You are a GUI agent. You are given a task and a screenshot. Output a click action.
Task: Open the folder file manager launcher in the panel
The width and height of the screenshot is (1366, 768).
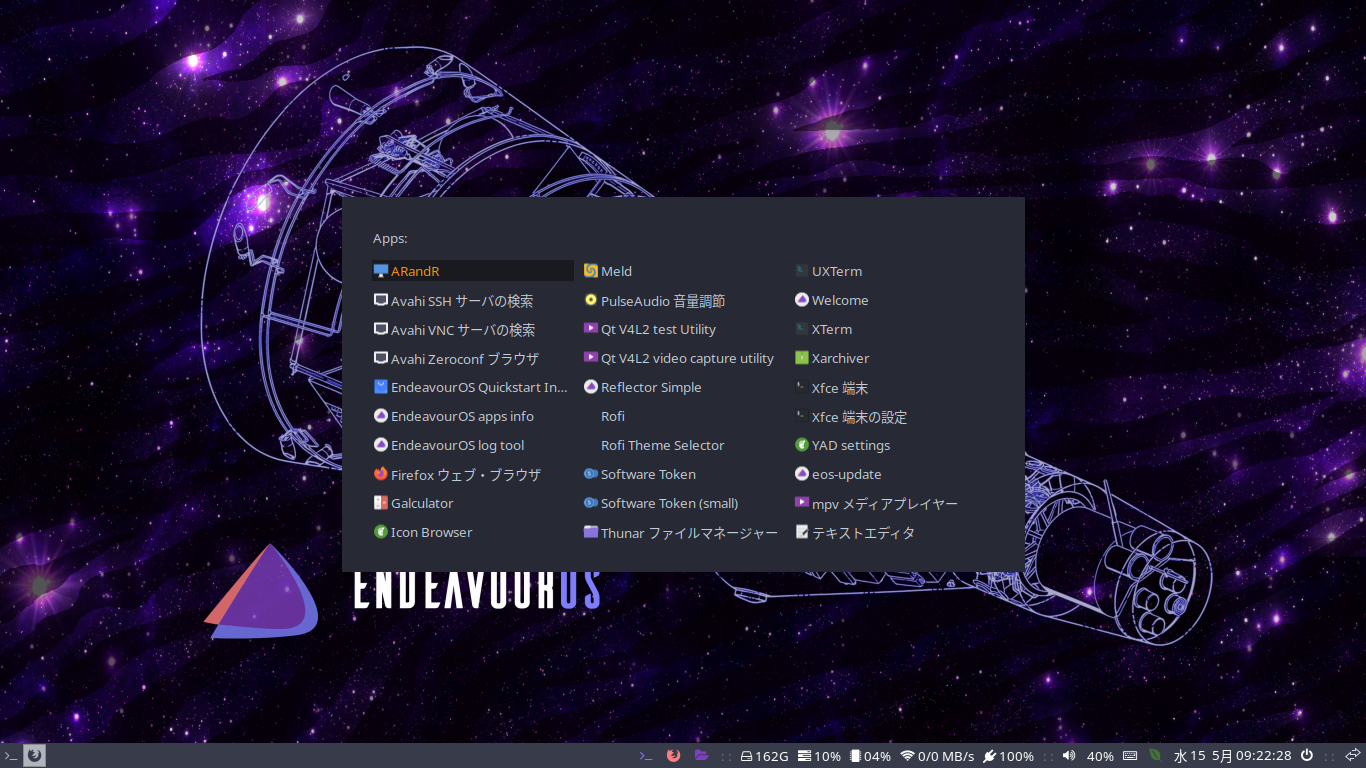coord(702,756)
